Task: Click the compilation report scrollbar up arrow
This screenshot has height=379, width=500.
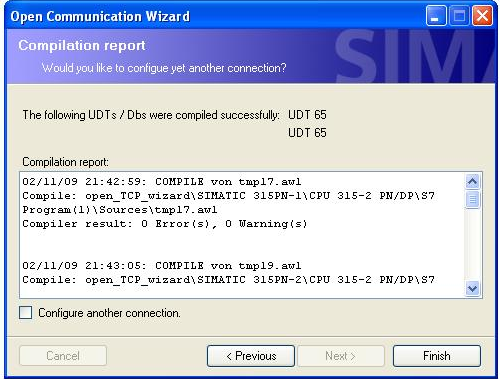Action: point(472,181)
